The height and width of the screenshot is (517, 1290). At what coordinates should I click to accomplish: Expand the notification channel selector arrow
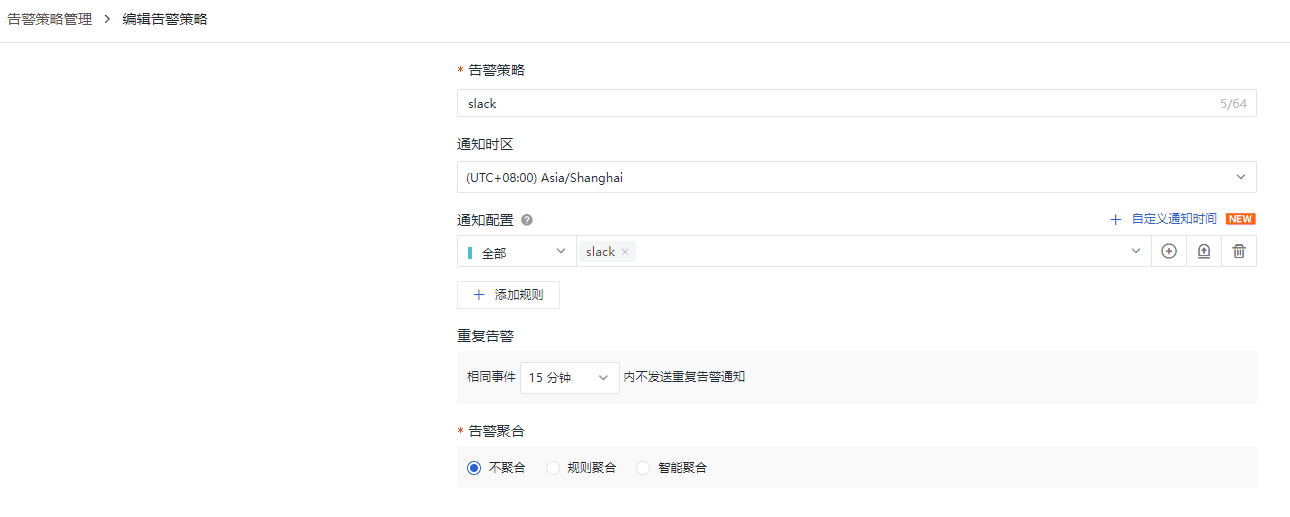(x=1135, y=251)
